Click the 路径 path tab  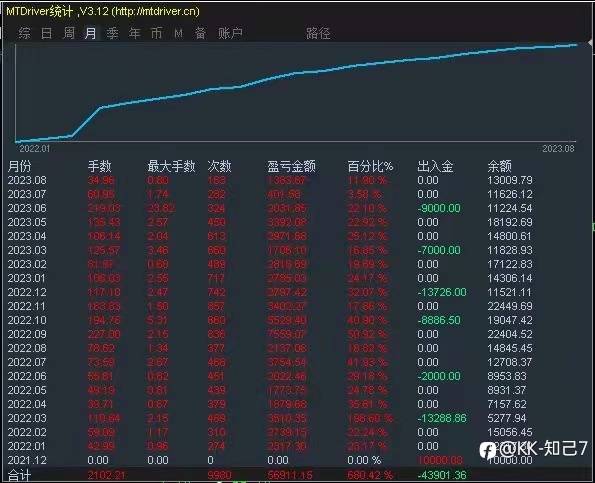[318, 33]
